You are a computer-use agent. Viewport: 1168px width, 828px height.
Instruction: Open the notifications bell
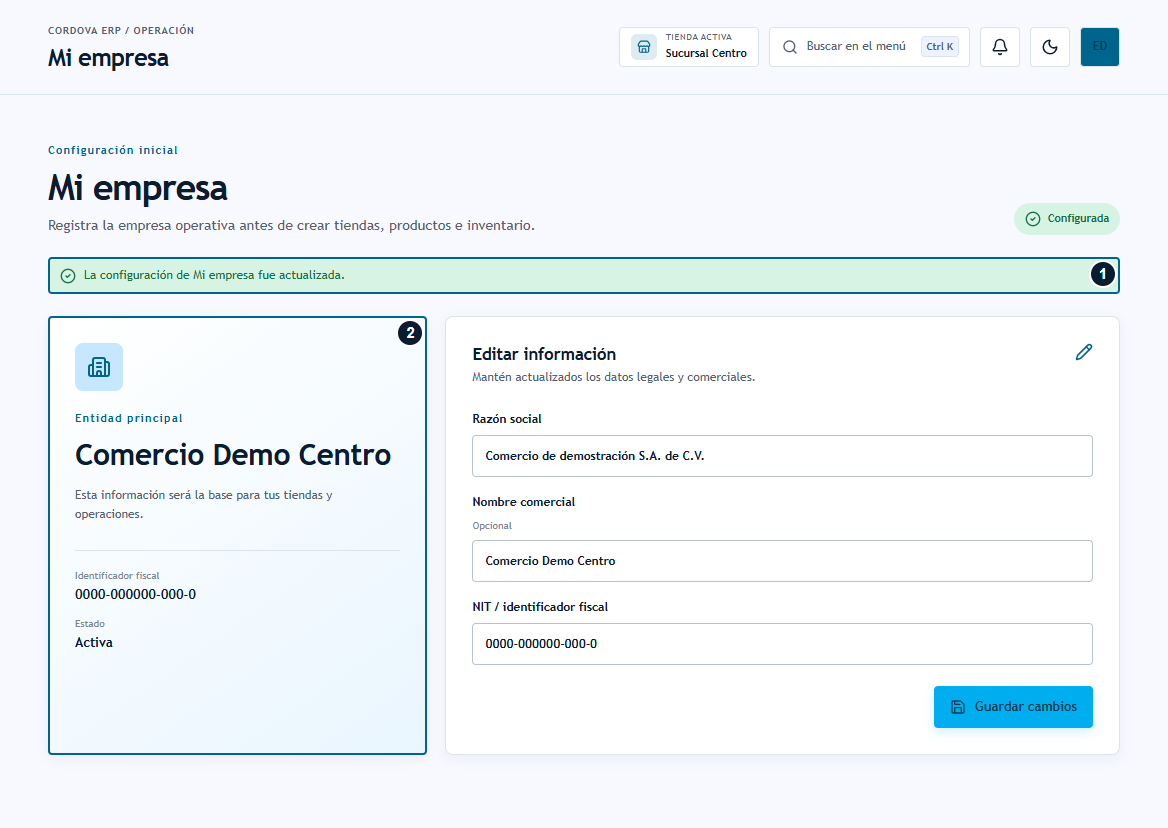(1000, 47)
